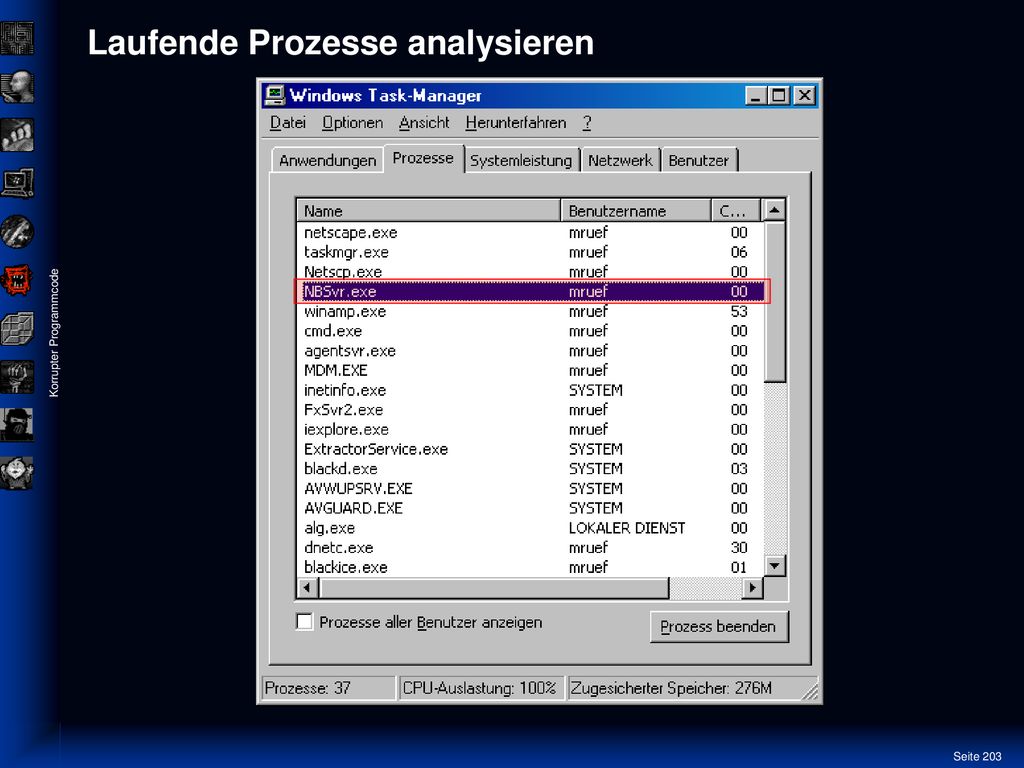The image size is (1024, 768).
Task: Click the horizontal scroll-right arrow
Action: click(x=752, y=588)
